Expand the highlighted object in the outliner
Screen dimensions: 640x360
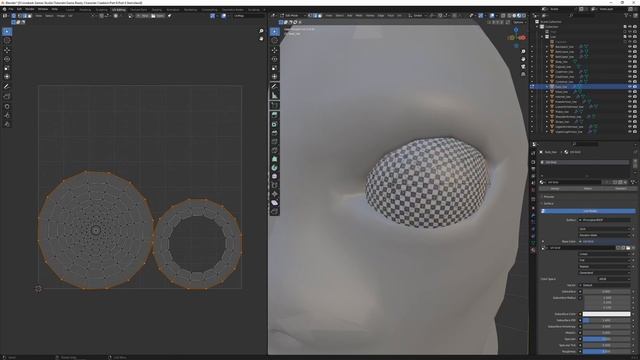coord(547,87)
